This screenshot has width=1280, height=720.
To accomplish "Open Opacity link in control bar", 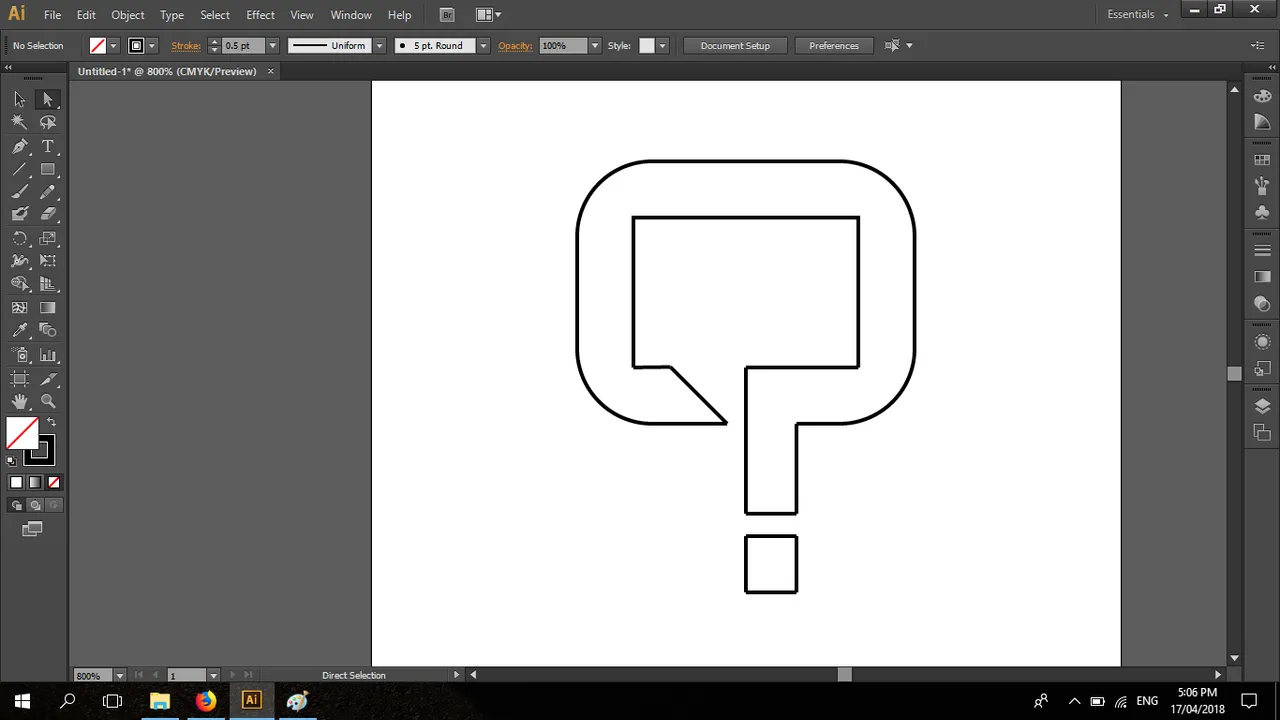I will [x=515, y=46].
